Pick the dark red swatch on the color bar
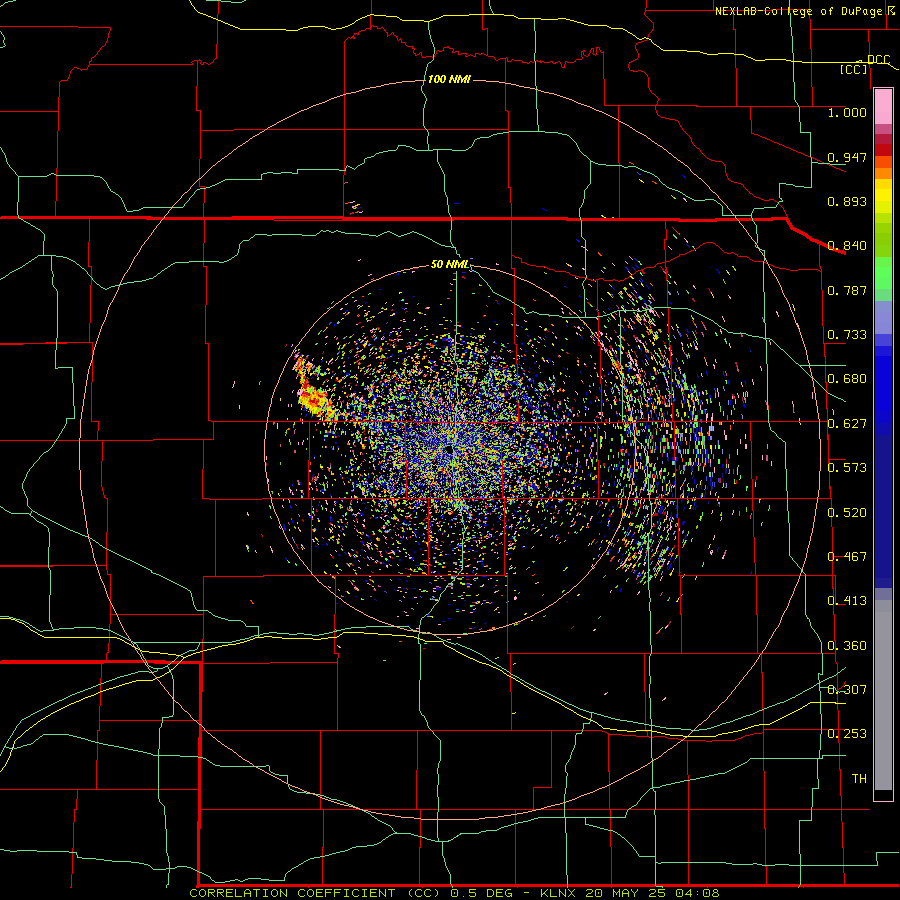The height and width of the screenshot is (900, 900). [883, 150]
